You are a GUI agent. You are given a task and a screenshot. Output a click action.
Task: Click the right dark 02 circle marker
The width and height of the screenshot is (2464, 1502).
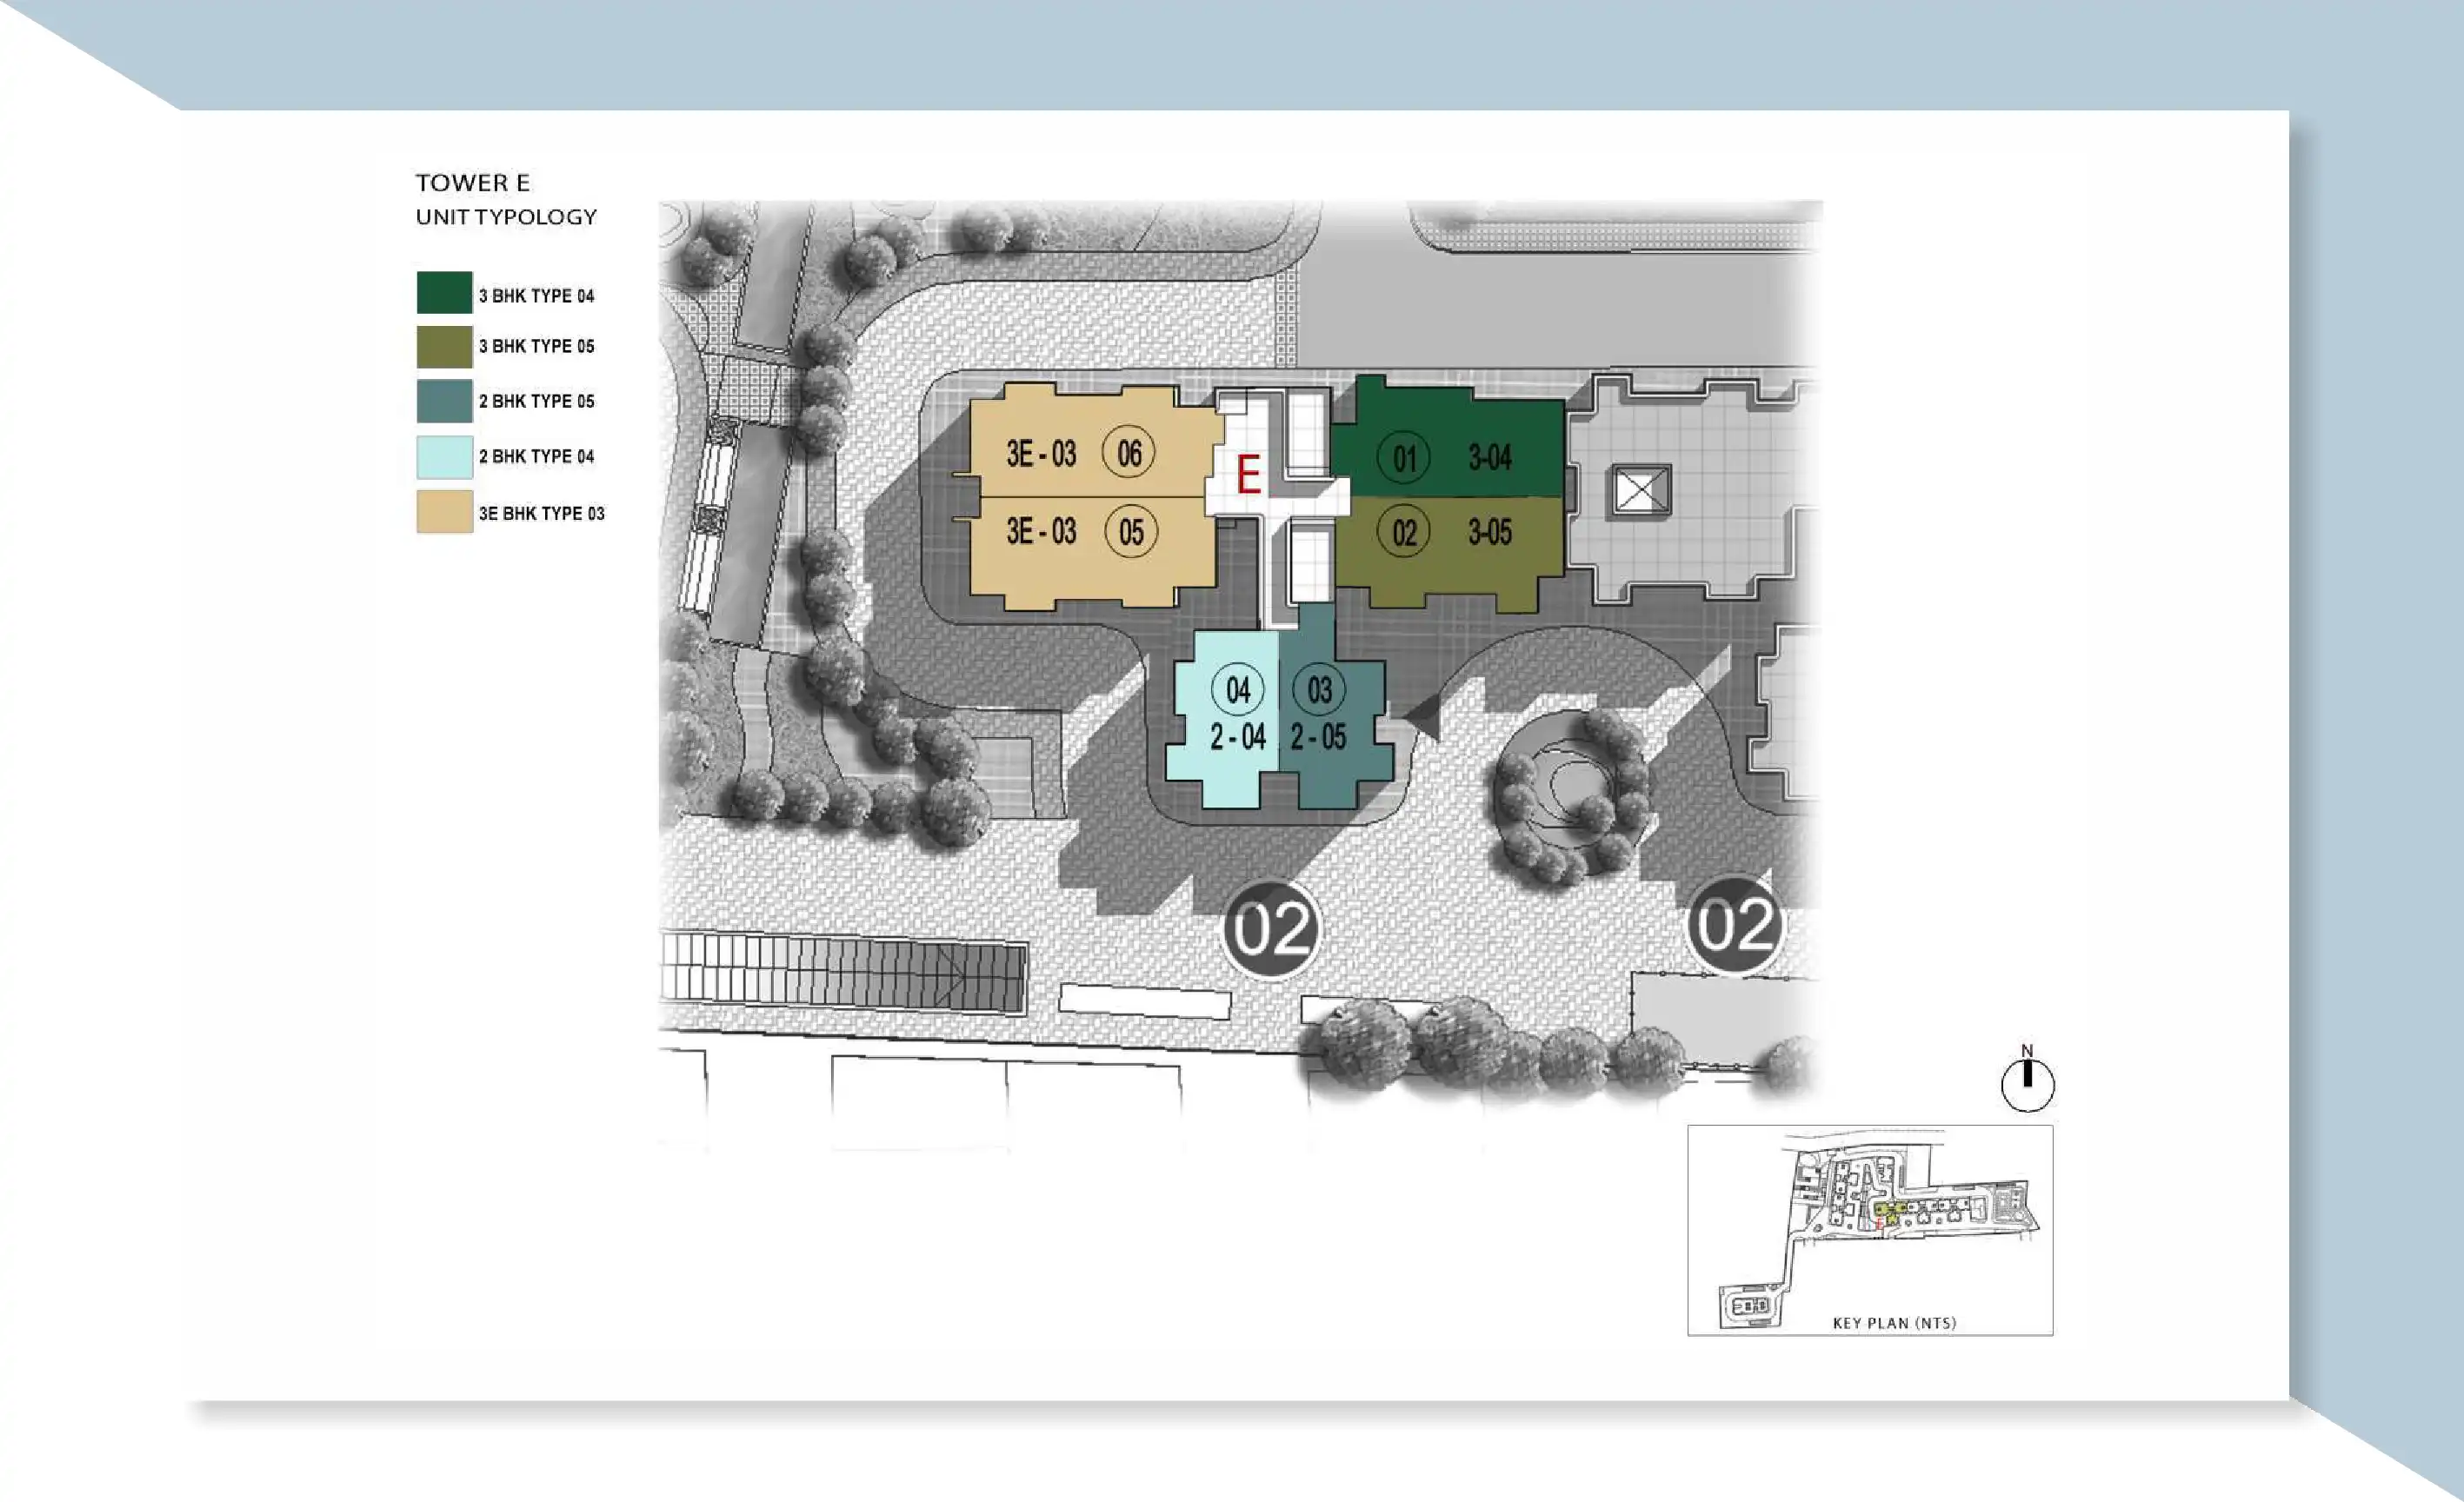(1735, 926)
